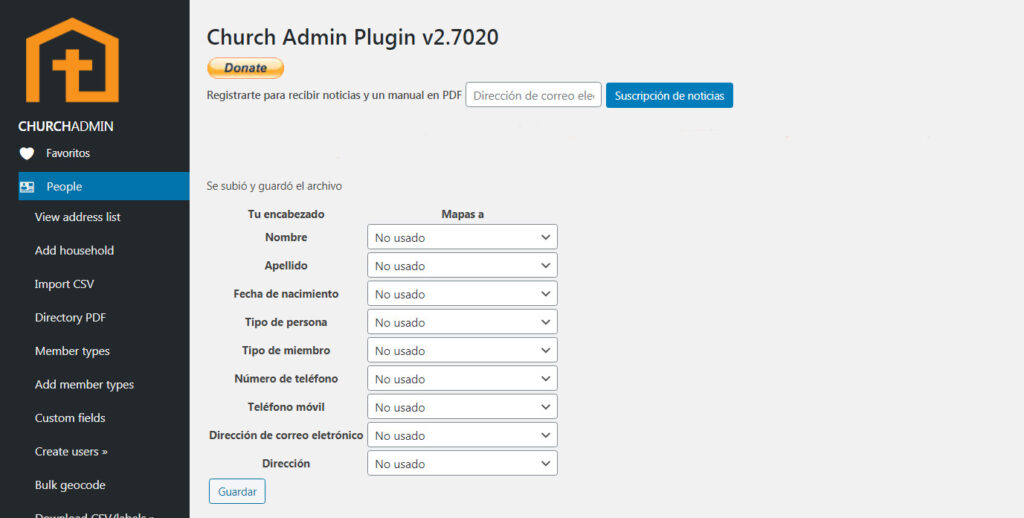Go to Add household page

(74, 251)
